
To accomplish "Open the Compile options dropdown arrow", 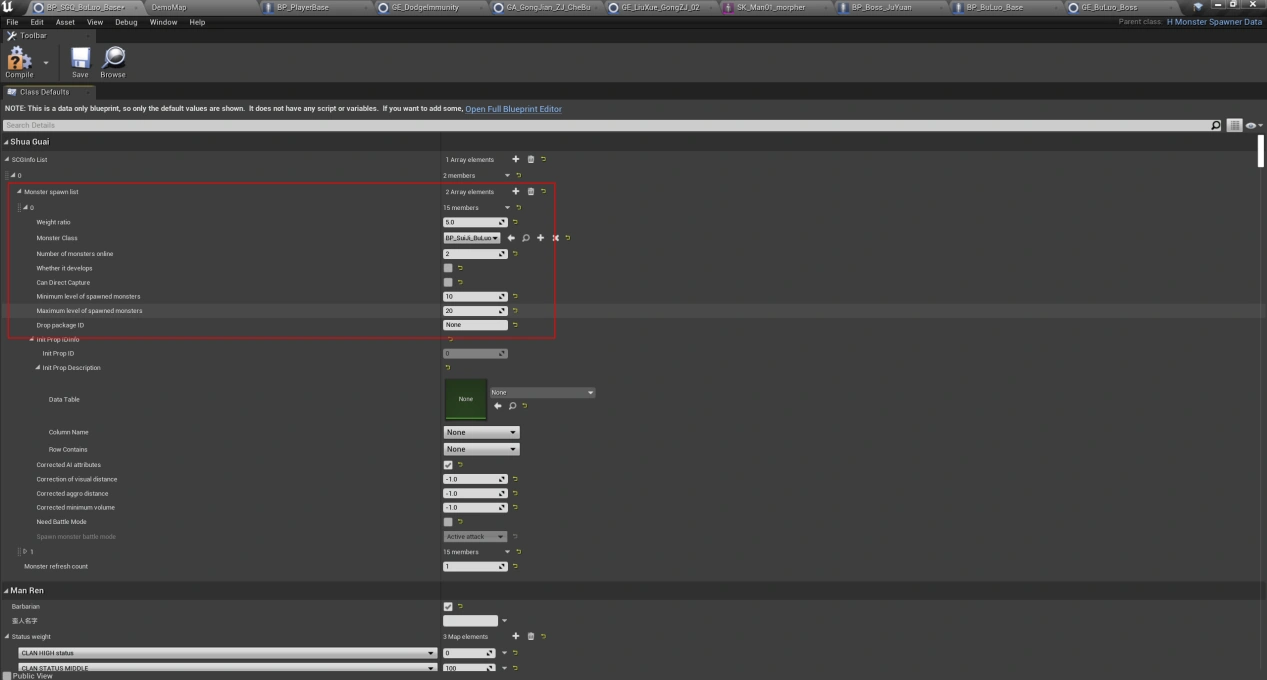I will [45, 62].
